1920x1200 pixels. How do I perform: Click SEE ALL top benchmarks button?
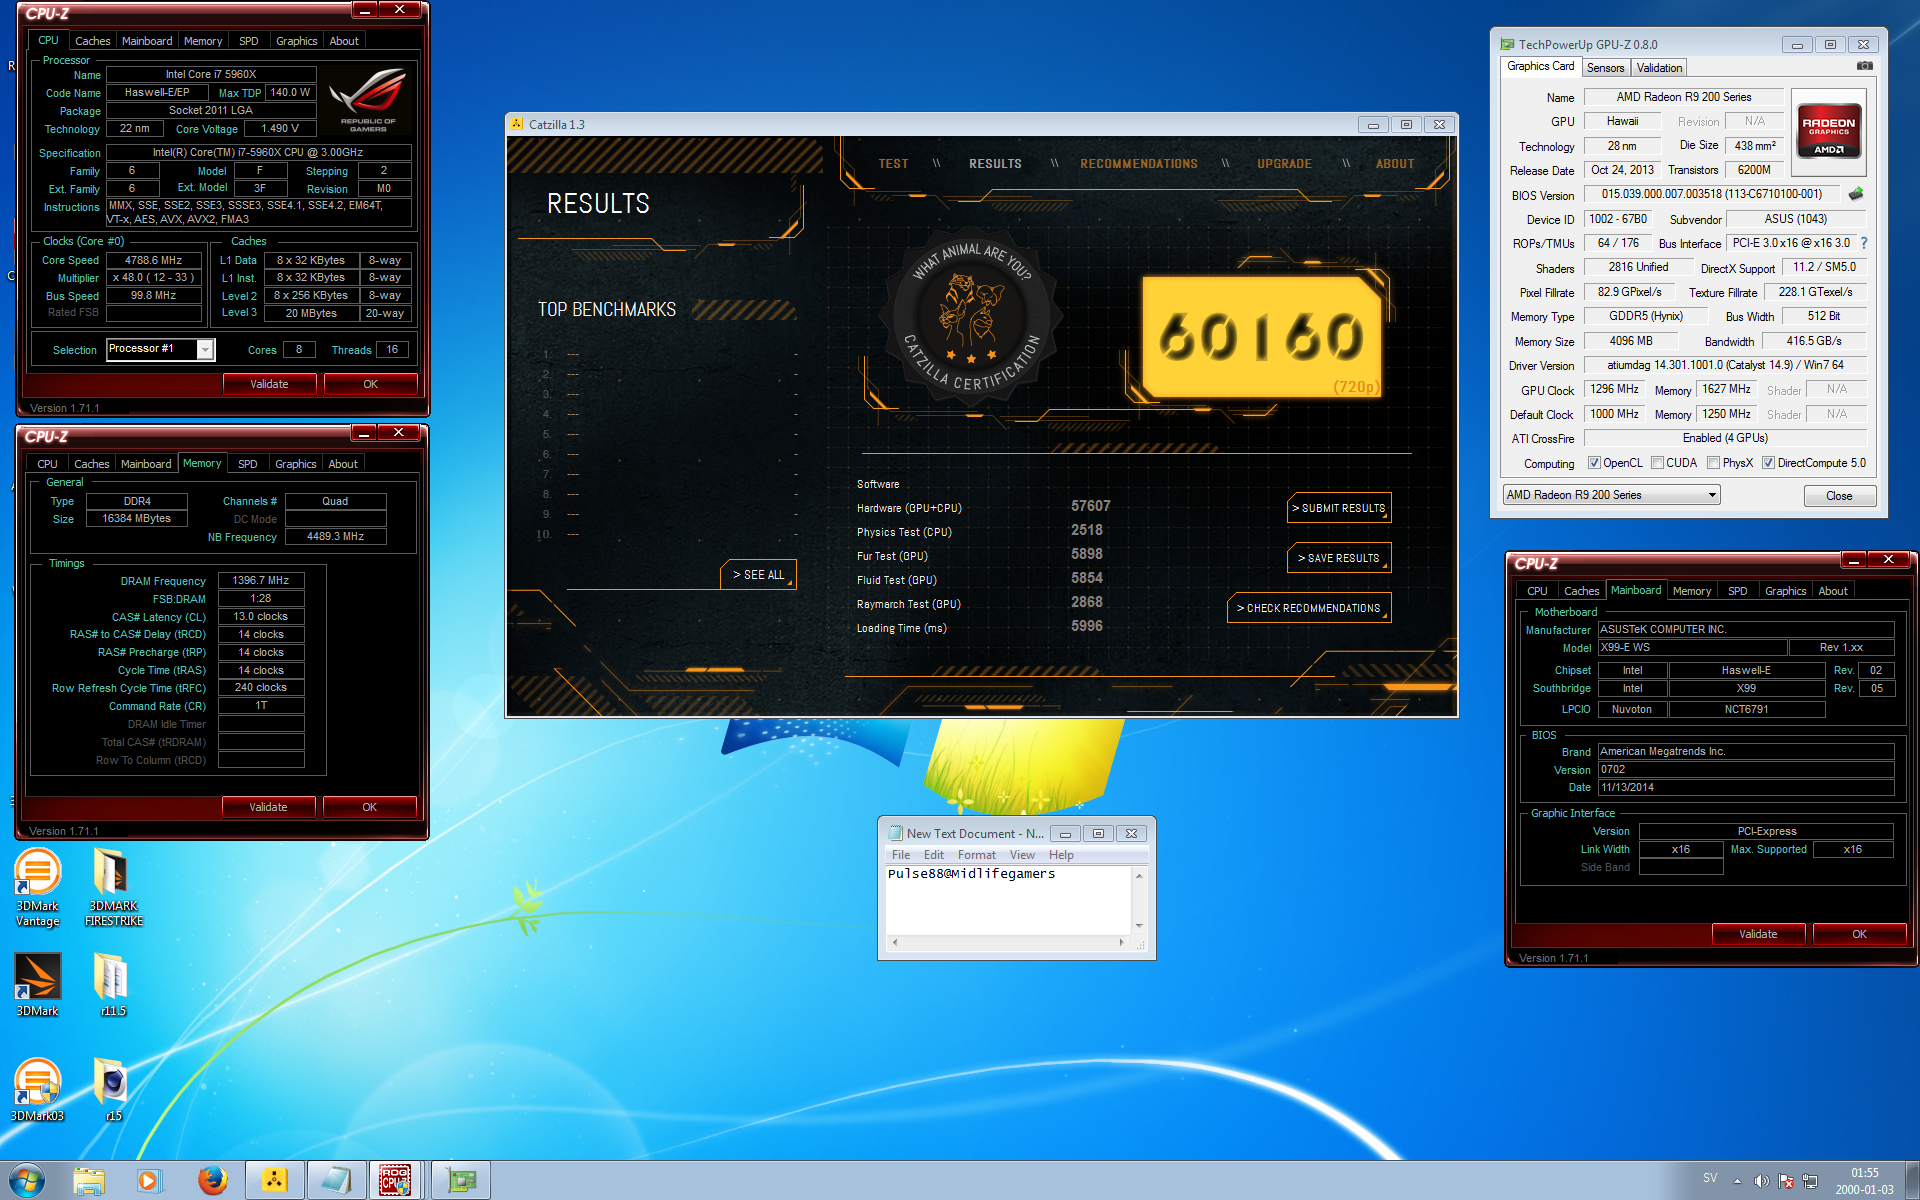tap(758, 575)
